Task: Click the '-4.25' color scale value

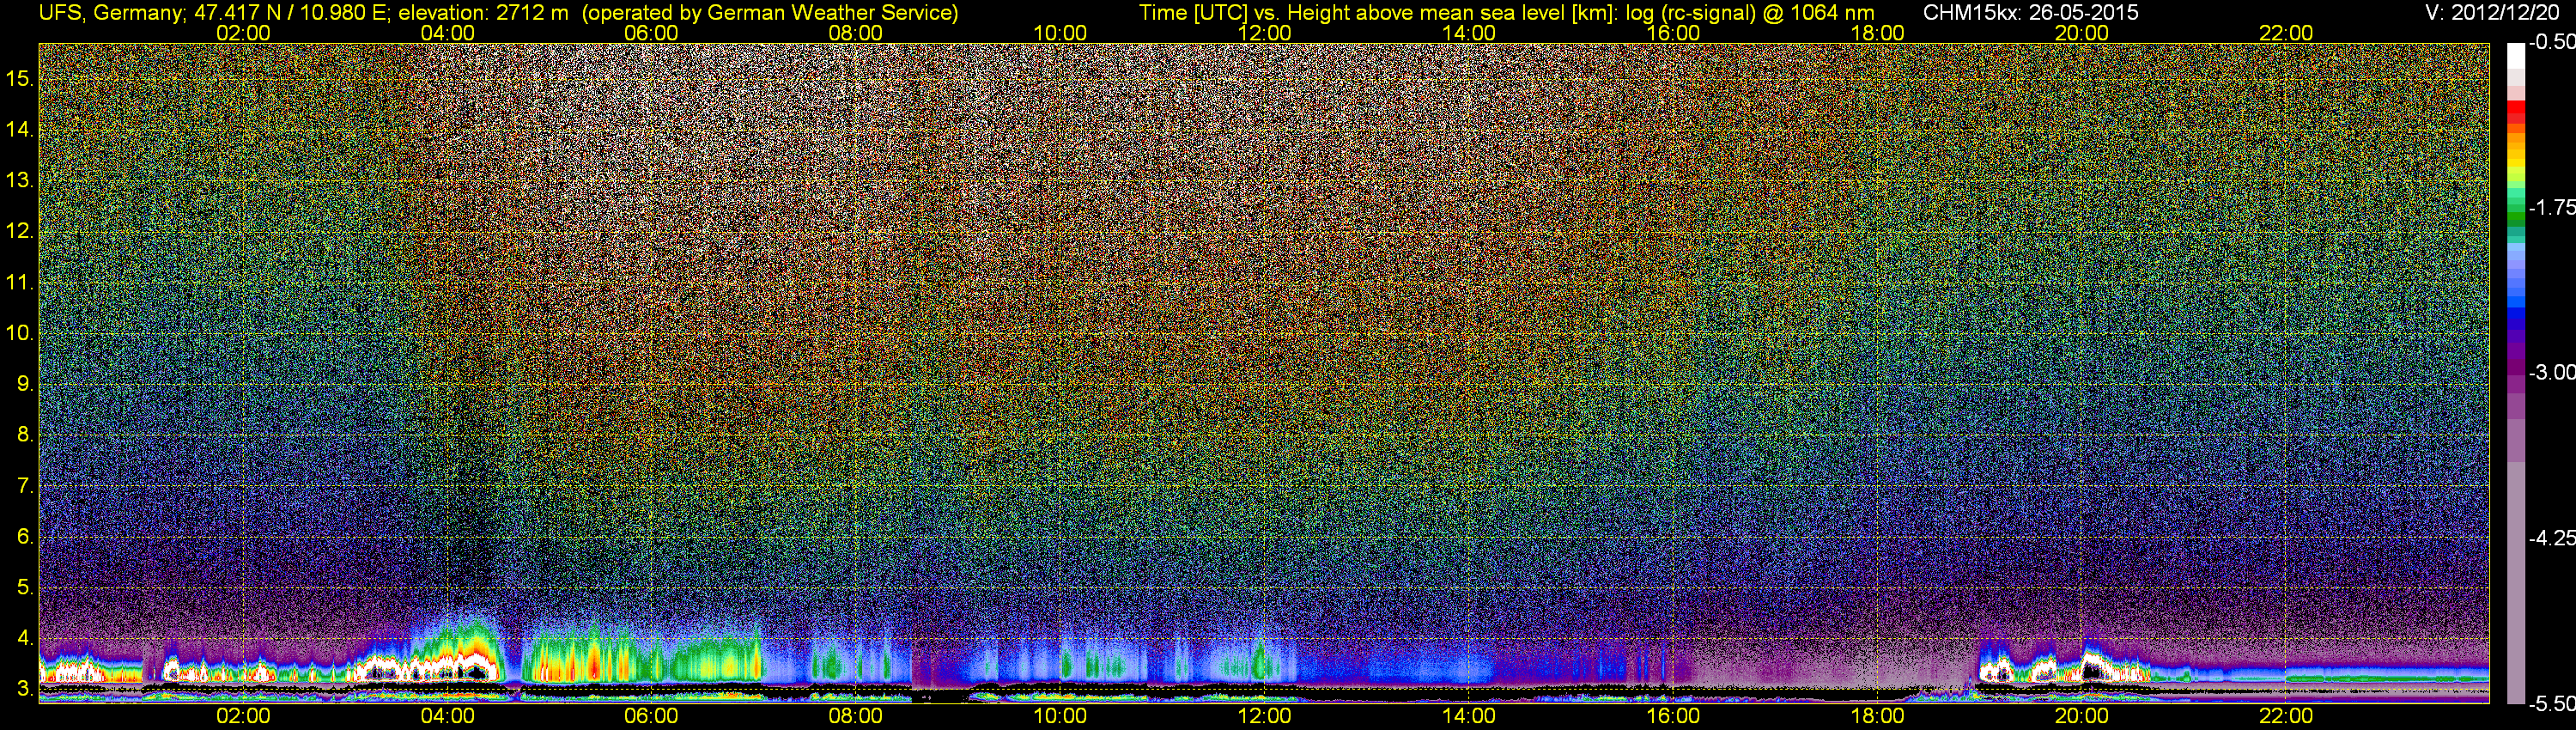Action: tap(2551, 538)
